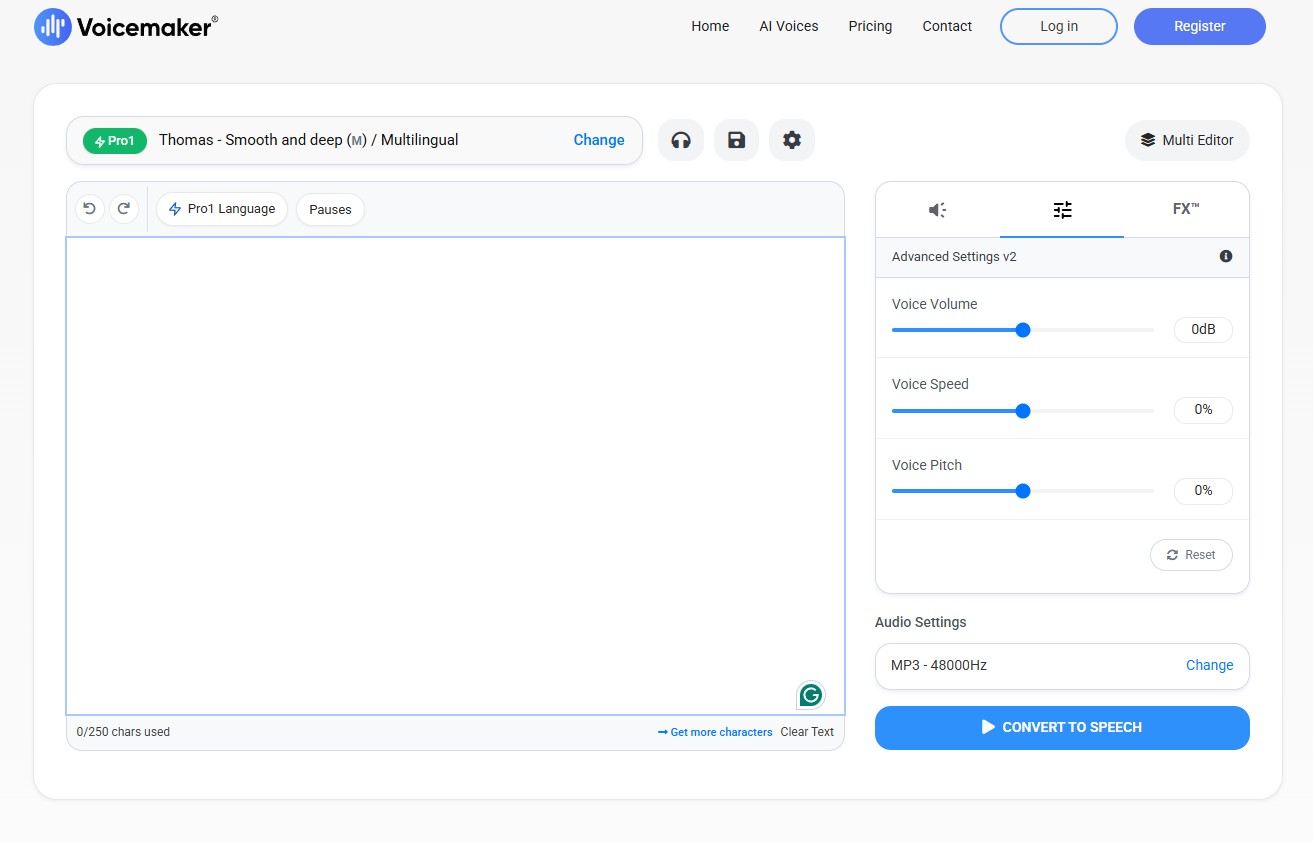Open the Pauses options
Image resolution: width=1313 pixels, height=843 pixels.
tap(330, 210)
